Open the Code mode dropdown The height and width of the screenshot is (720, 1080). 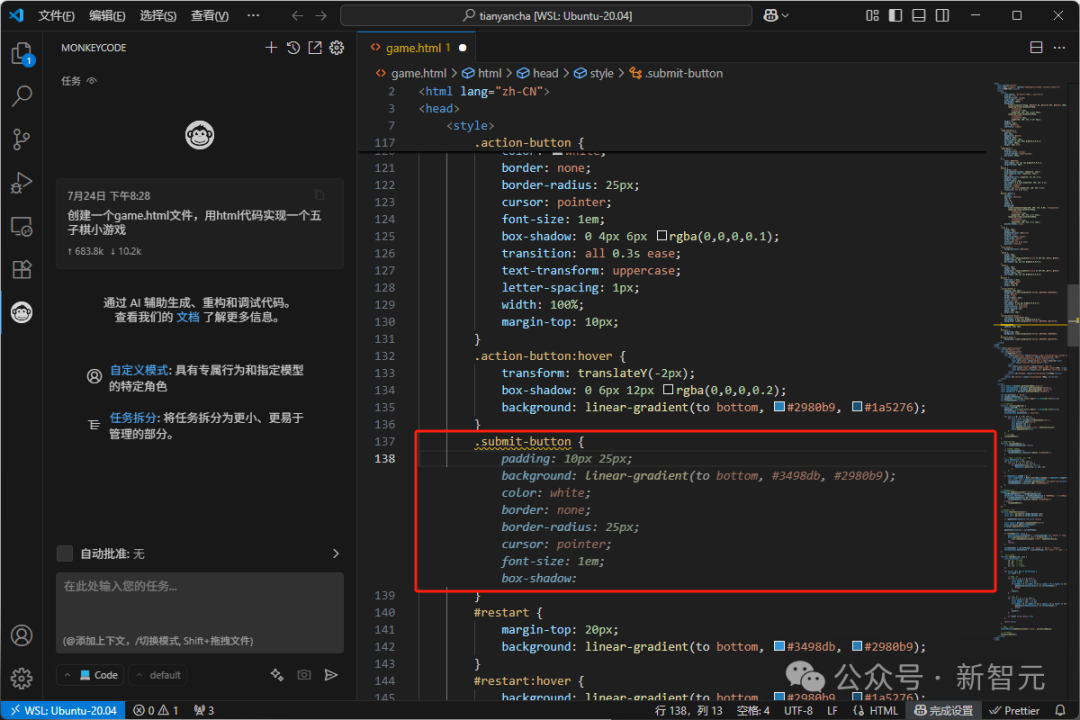(x=91, y=675)
